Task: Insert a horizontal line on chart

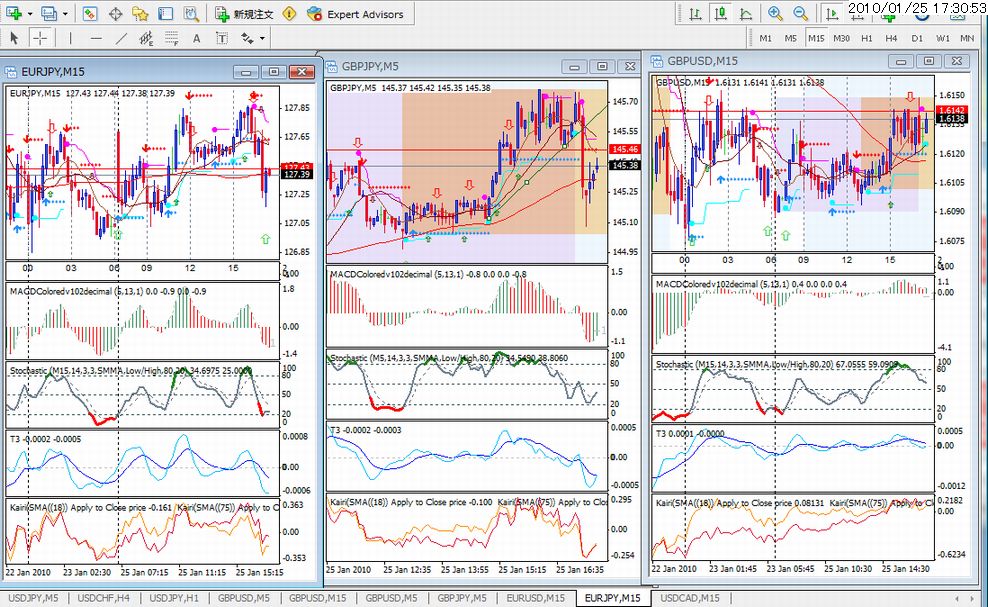Action: coord(96,38)
